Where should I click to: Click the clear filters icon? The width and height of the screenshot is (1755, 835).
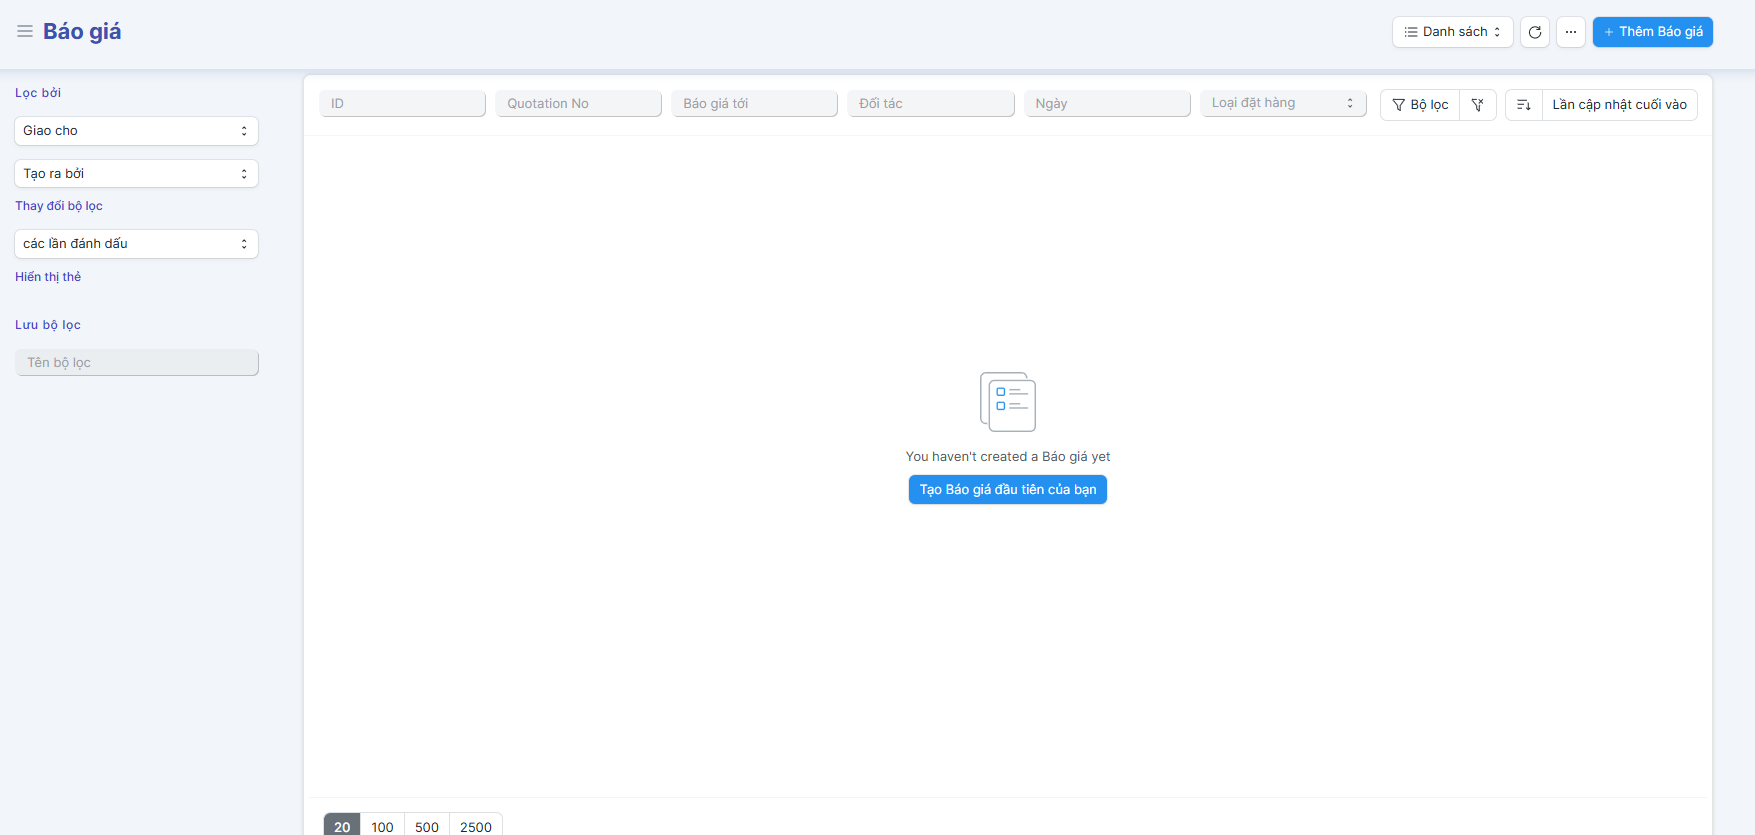click(x=1478, y=105)
